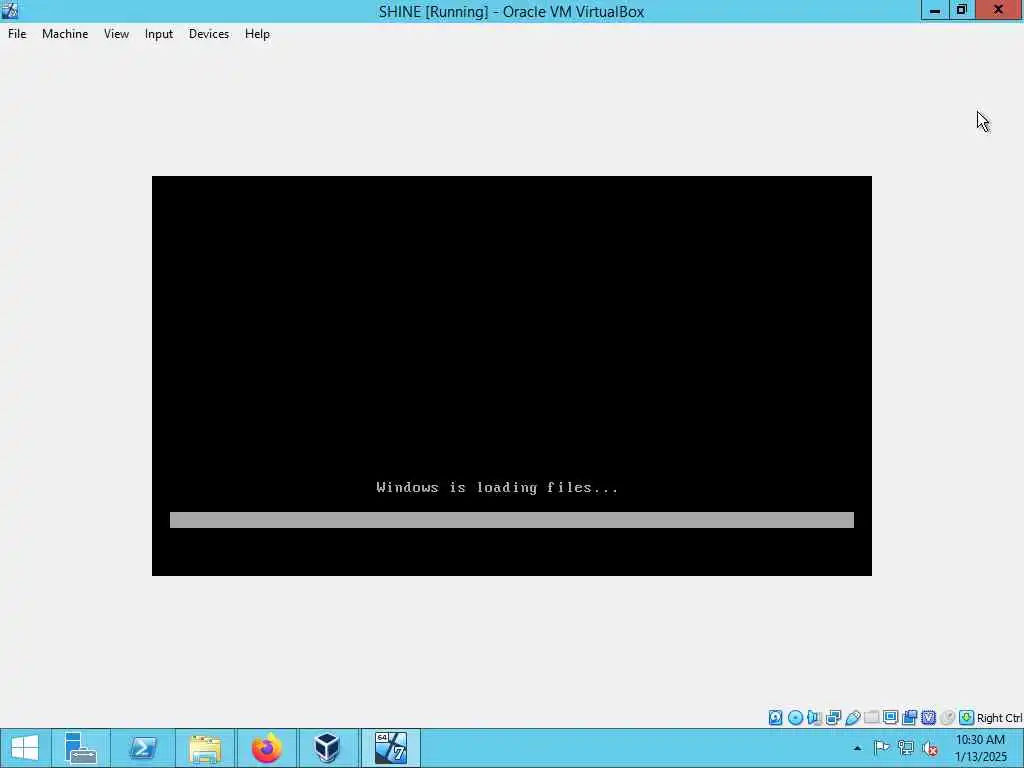The width and height of the screenshot is (1024, 768).
Task: Click the 'Windows is loading files...' text
Action: [x=498, y=487]
